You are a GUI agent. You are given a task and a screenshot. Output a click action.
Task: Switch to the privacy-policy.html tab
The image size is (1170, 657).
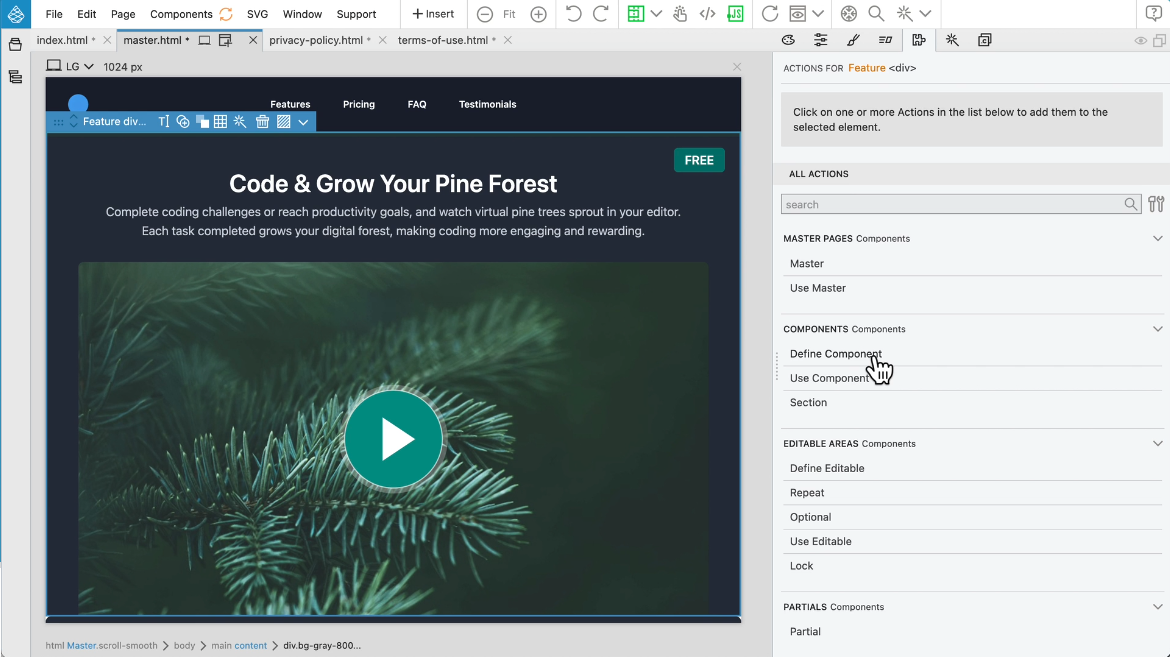pyautogui.click(x=316, y=40)
